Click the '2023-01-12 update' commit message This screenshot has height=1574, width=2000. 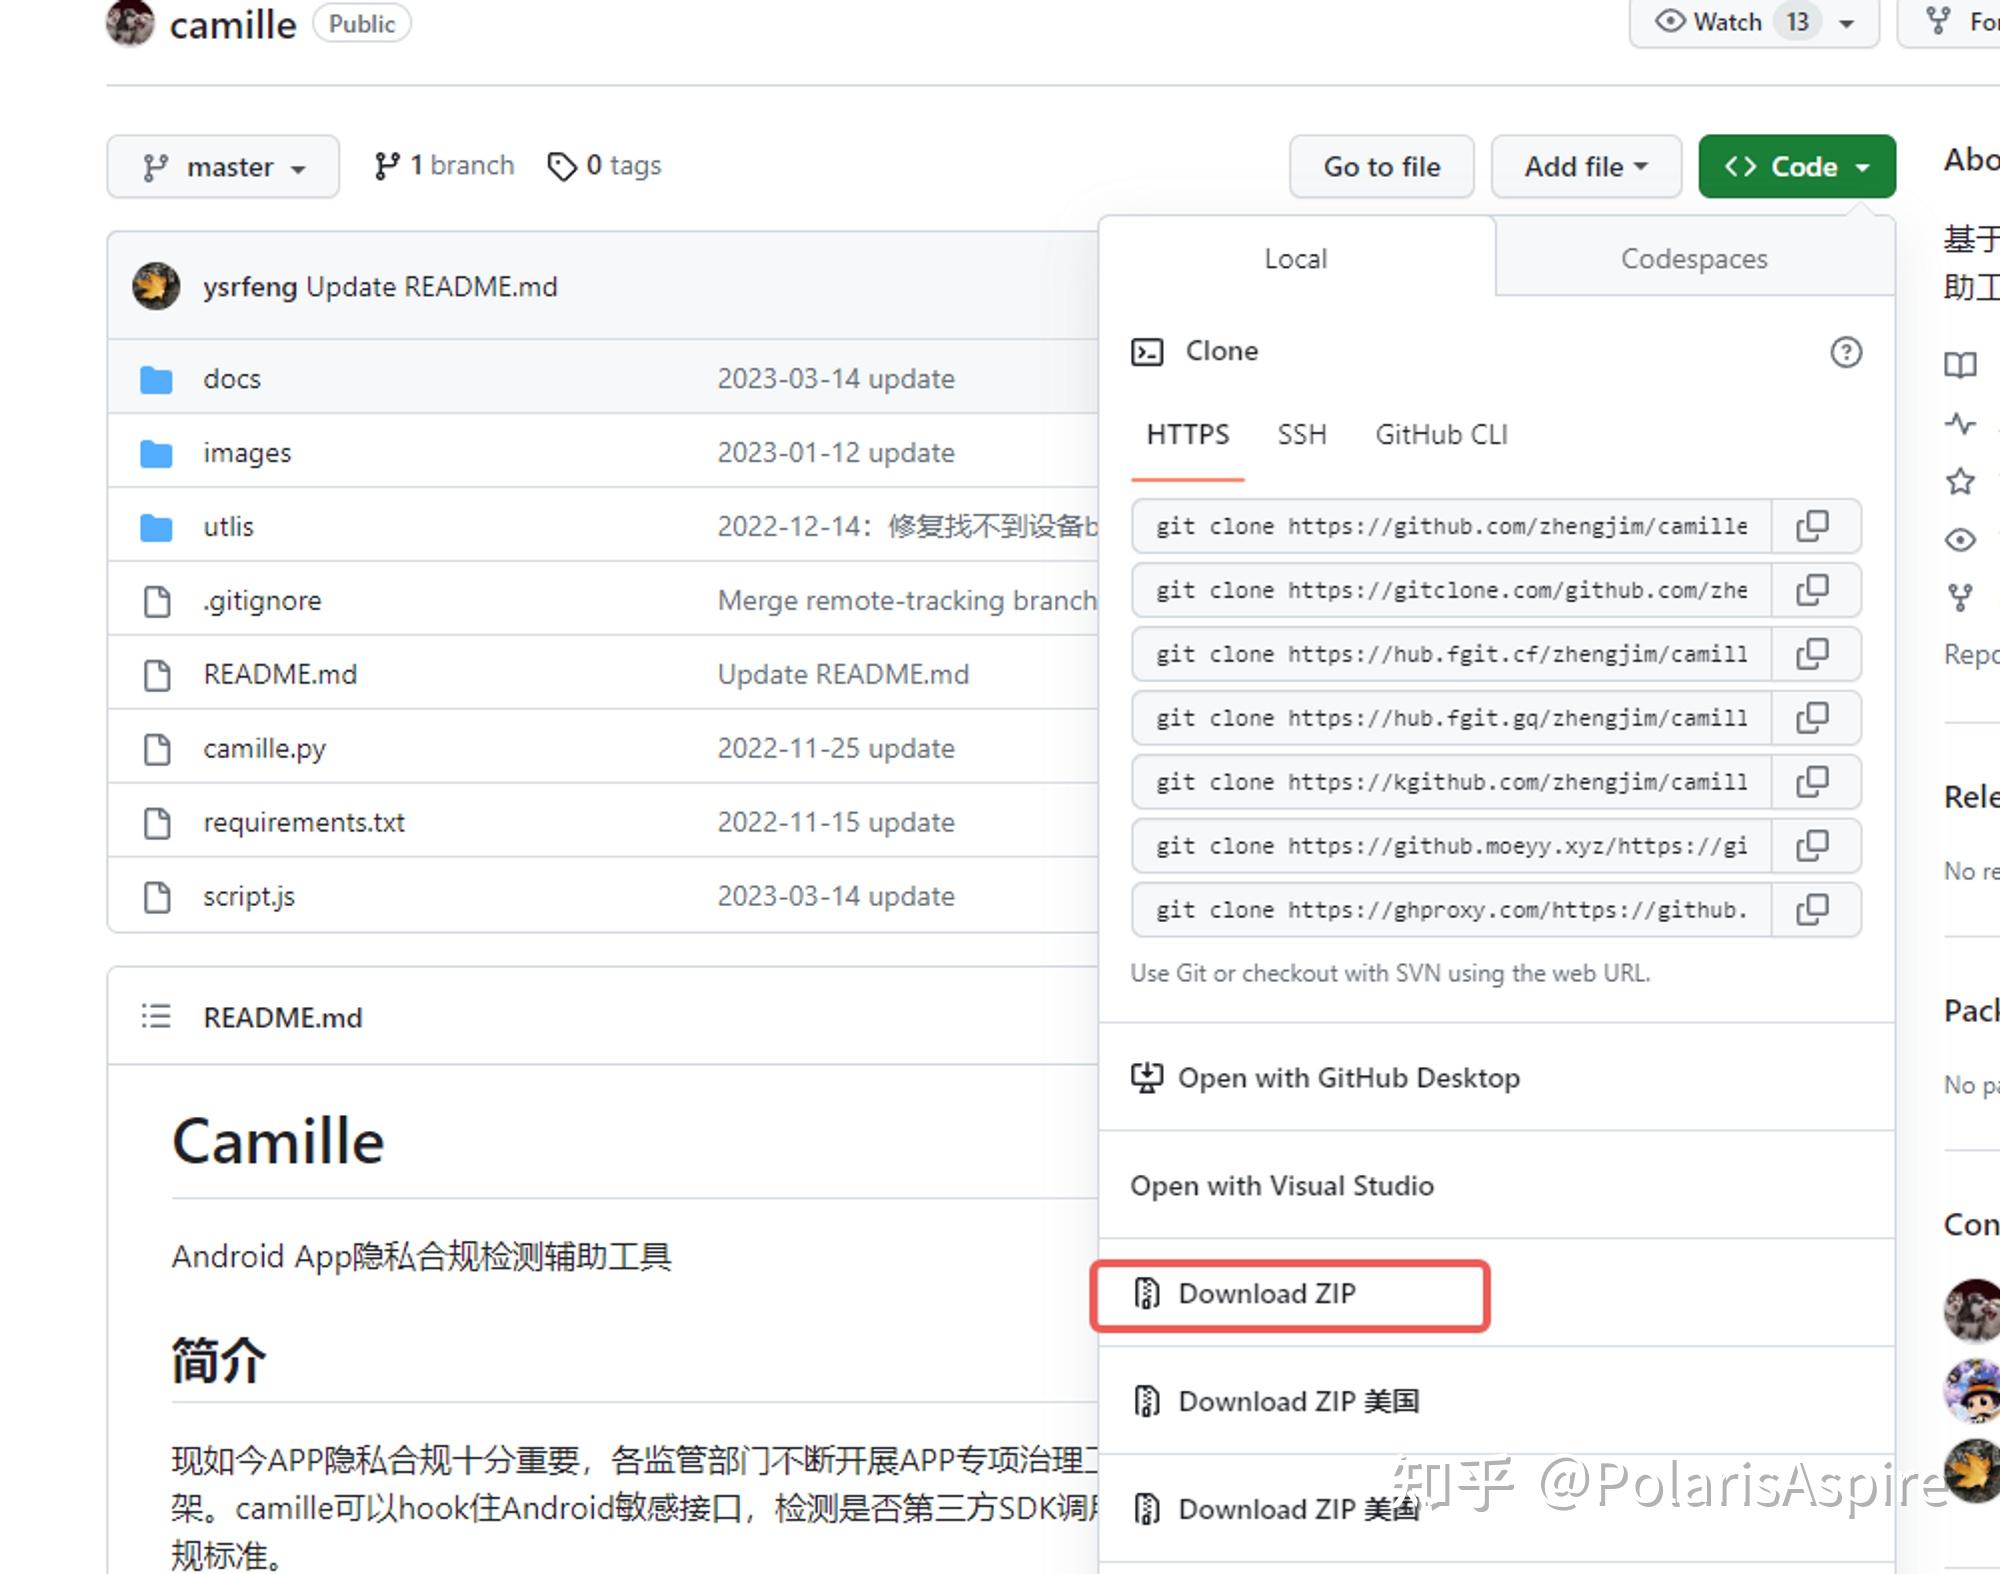coord(836,453)
